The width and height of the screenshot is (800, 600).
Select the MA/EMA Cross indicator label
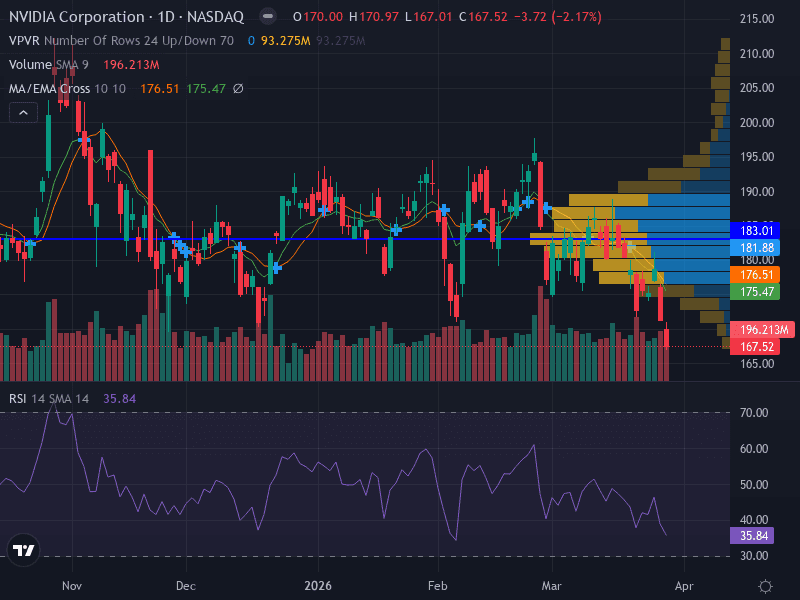[49, 89]
